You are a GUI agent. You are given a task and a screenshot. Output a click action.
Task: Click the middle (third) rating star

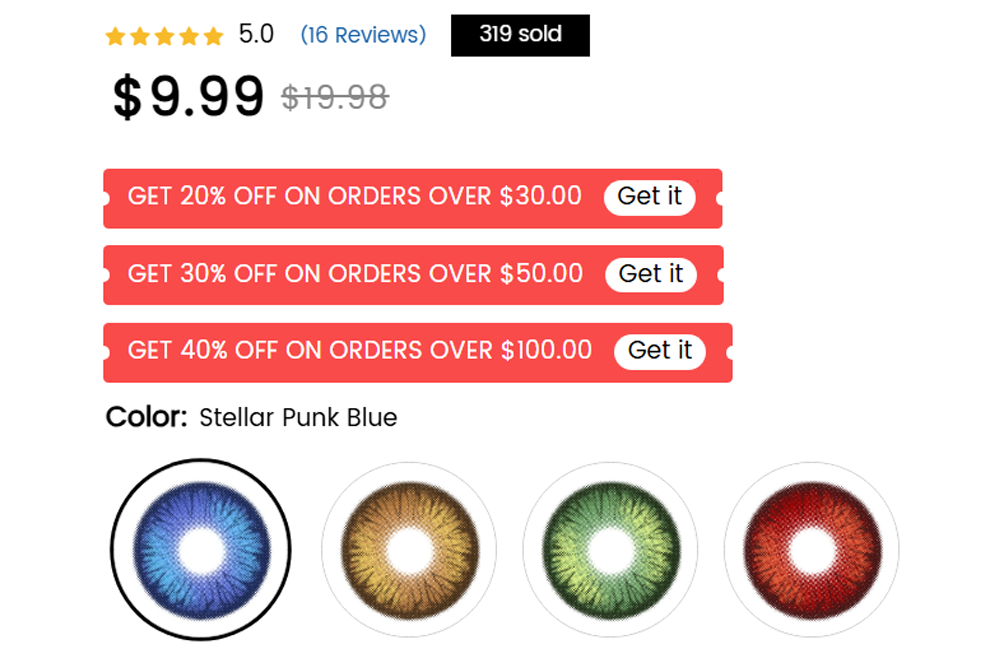point(165,36)
